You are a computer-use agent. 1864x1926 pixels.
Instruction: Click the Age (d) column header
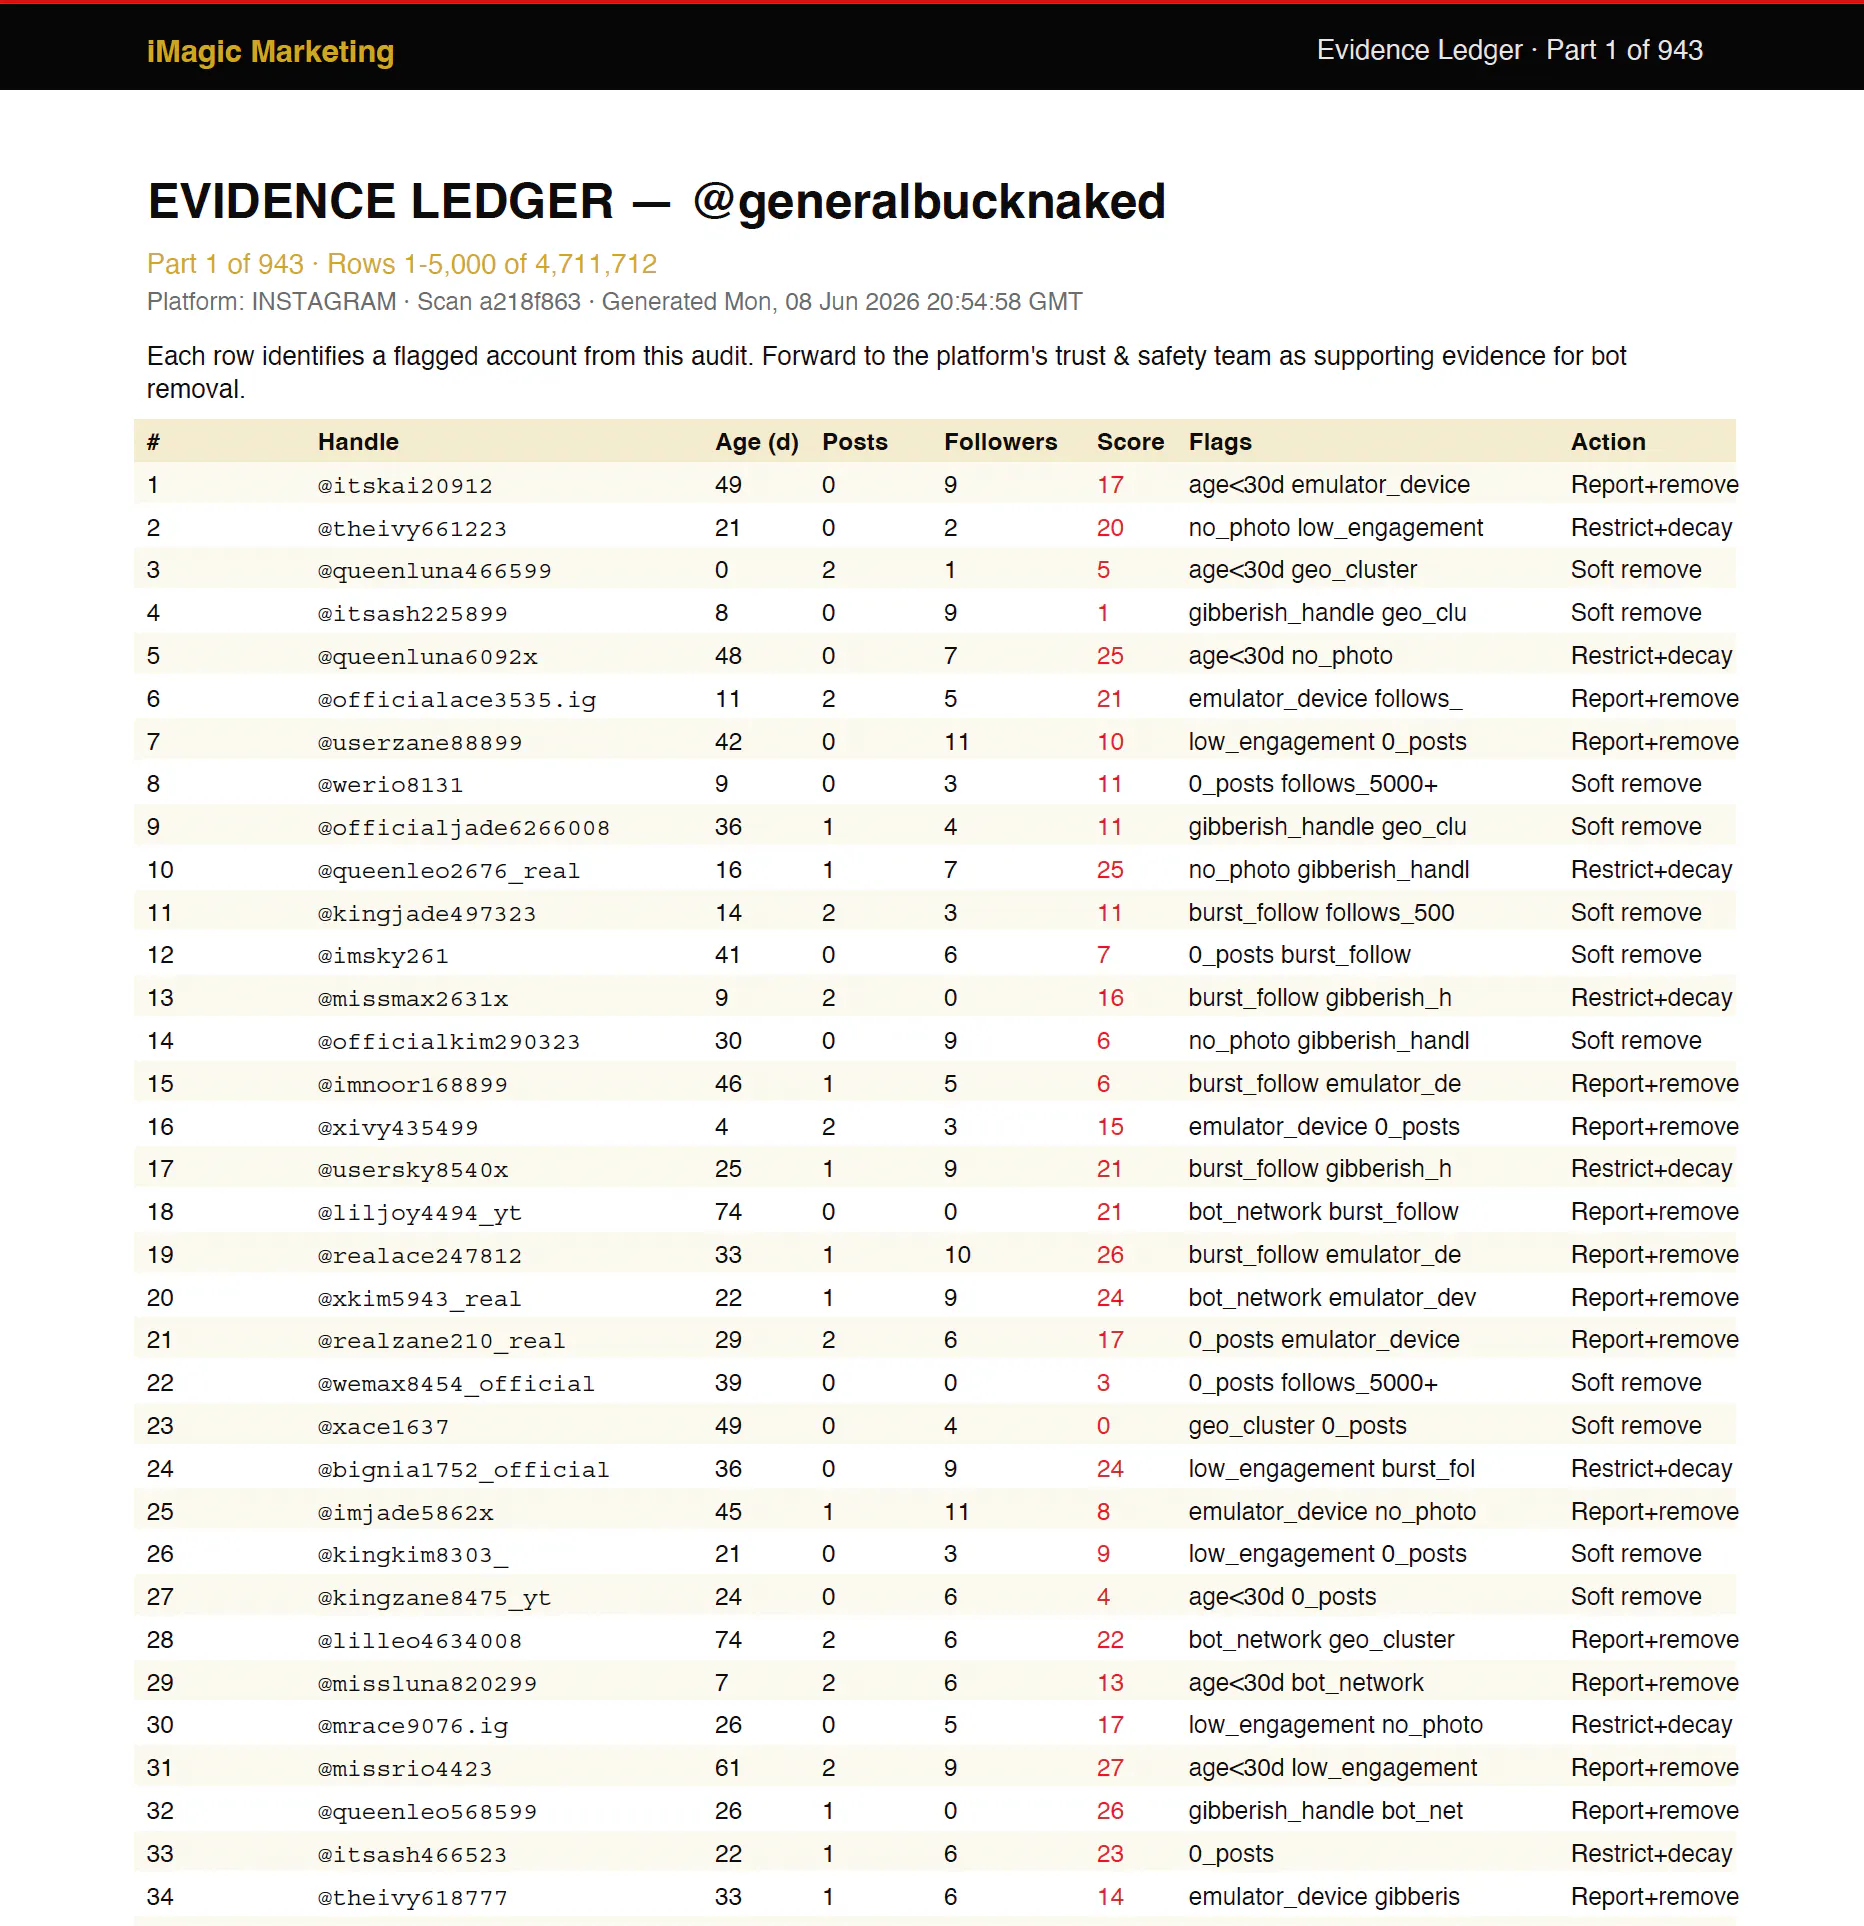756,442
